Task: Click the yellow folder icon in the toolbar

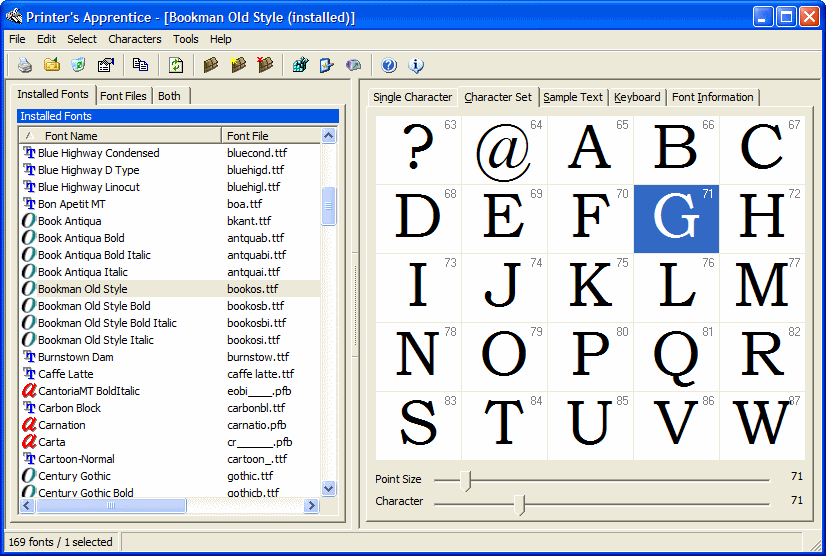Action: point(52,65)
